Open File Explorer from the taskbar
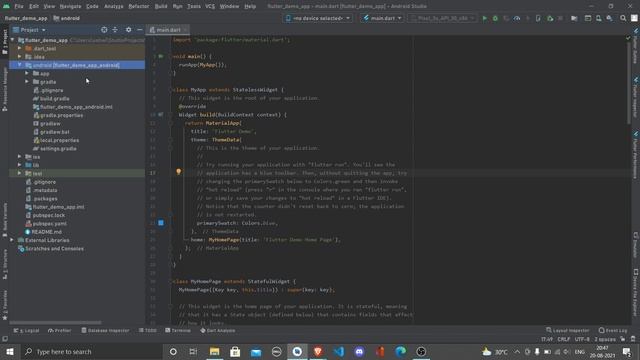The width and height of the screenshot is (640, 360). click(214, 351)
